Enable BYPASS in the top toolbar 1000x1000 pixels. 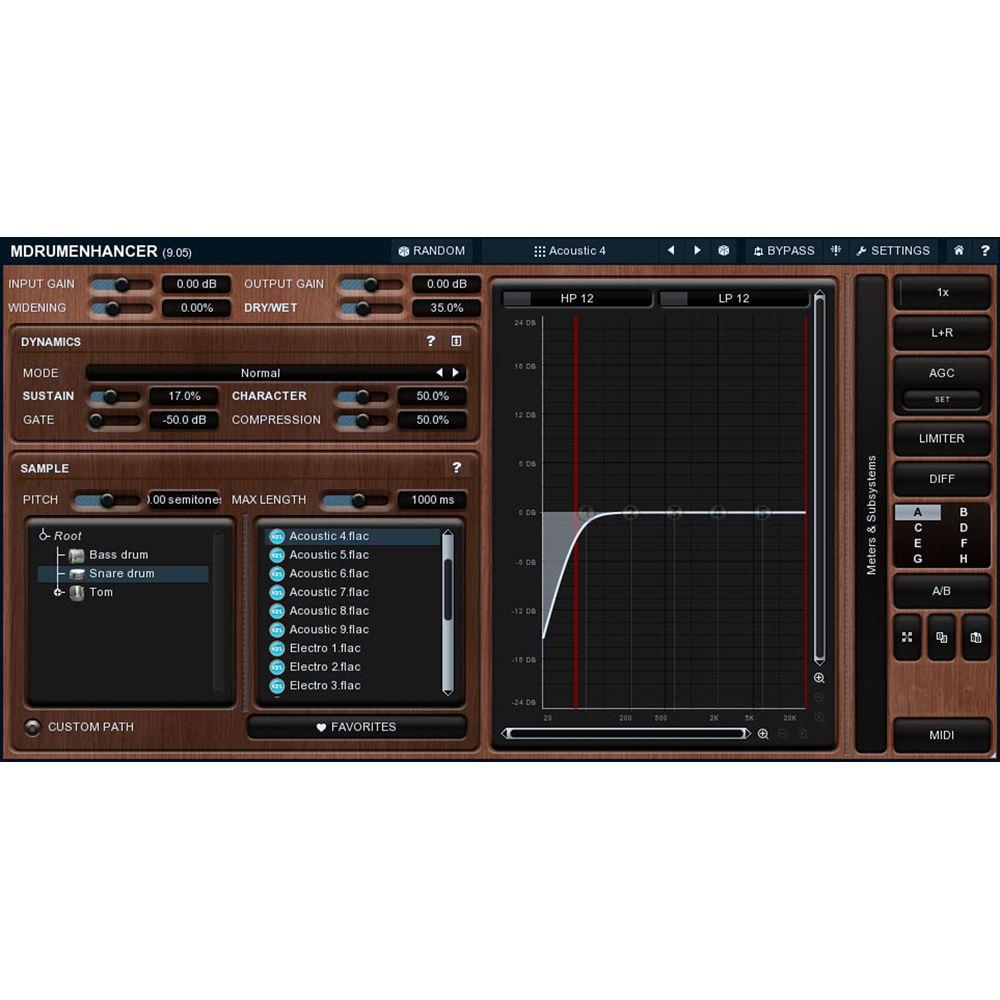coord(784,251)
